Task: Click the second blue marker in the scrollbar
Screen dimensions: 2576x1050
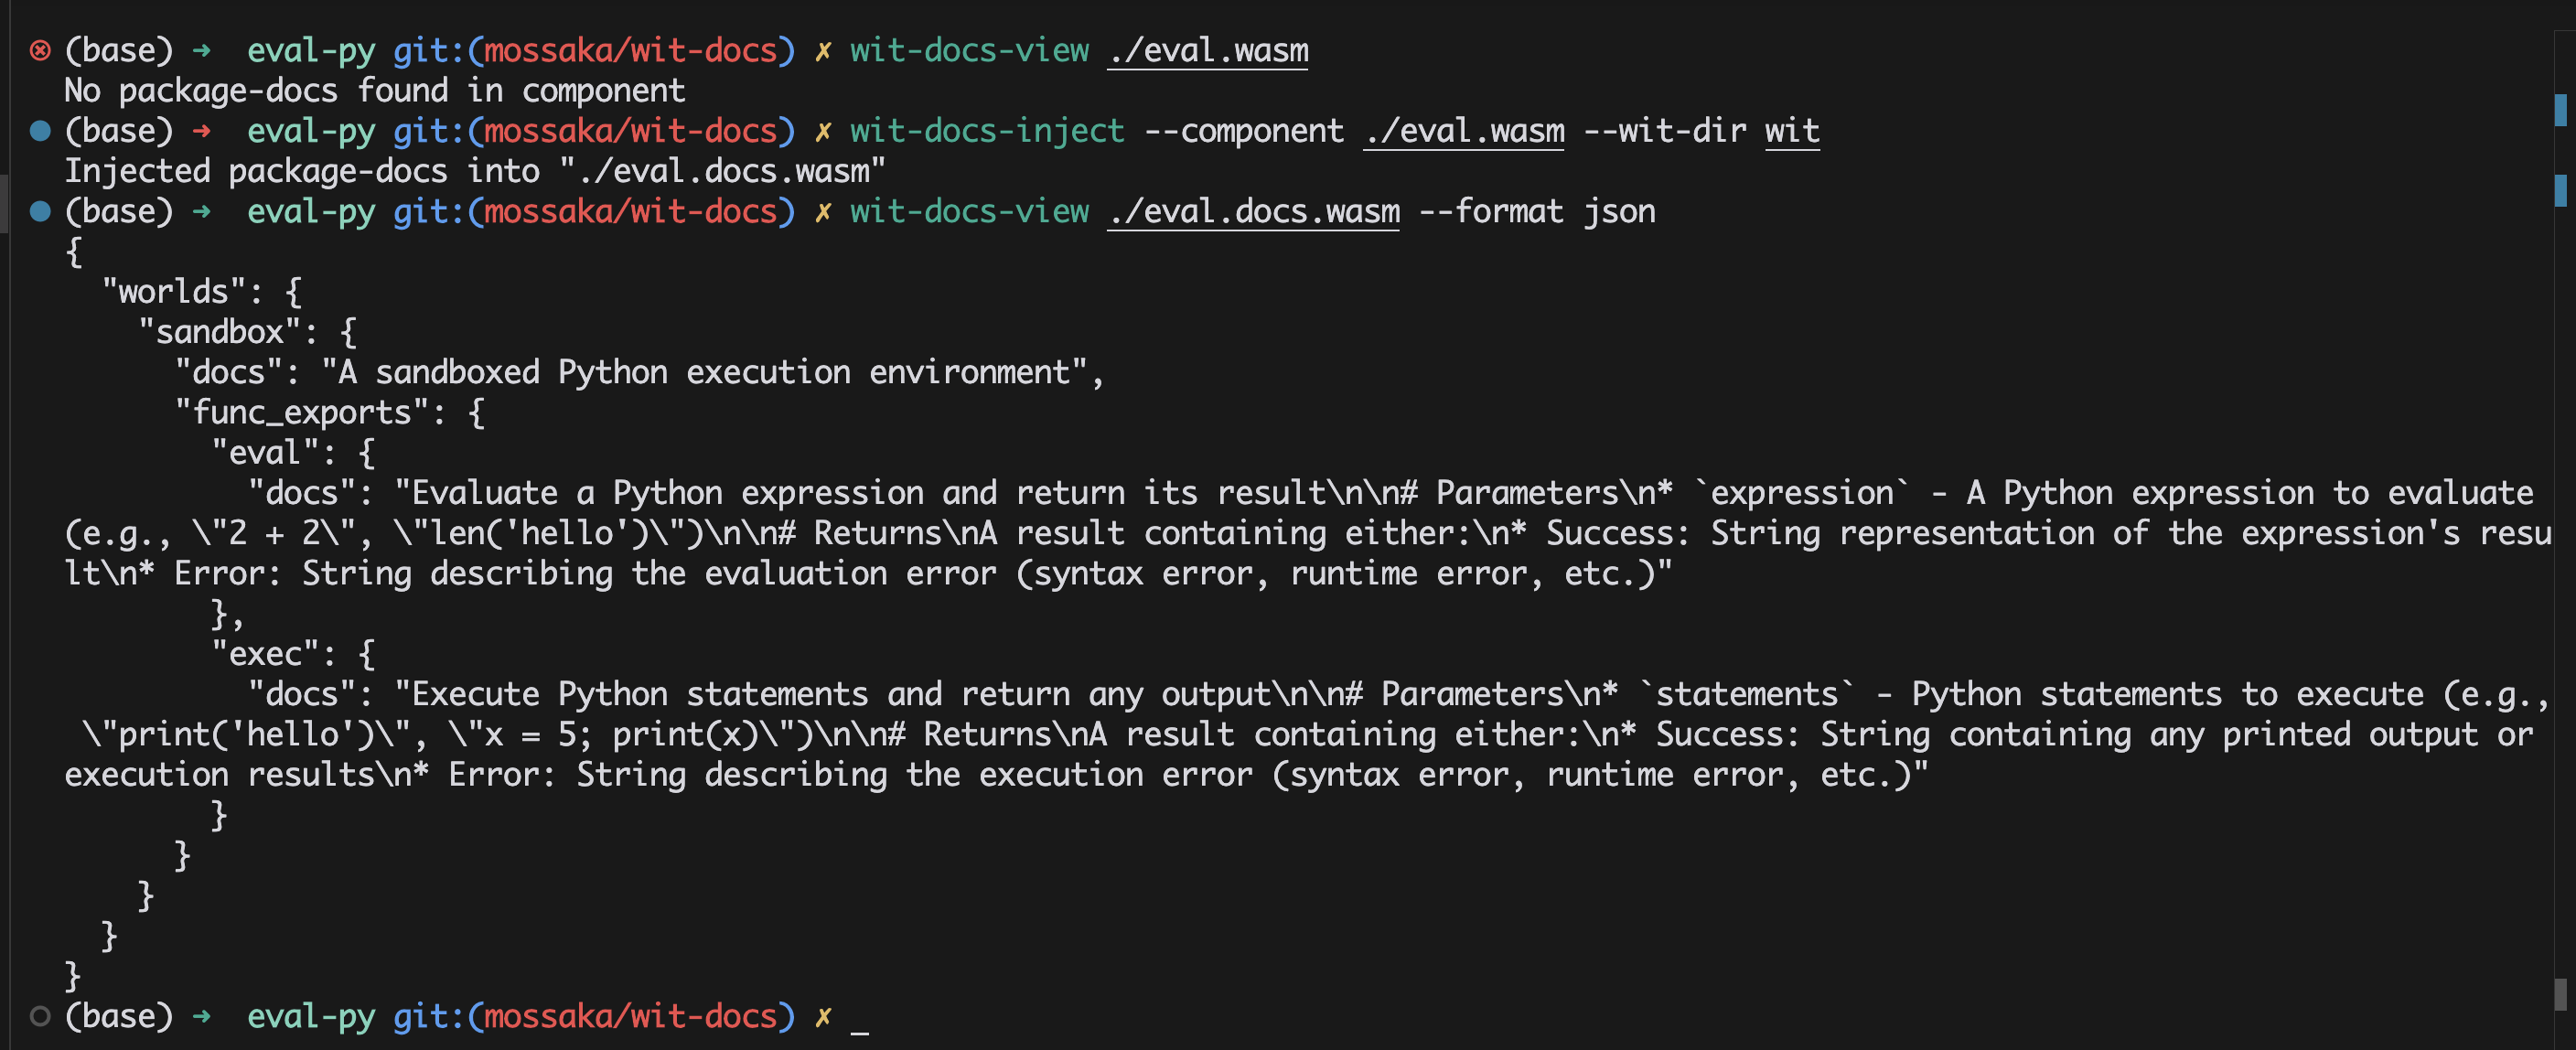Action: pyautogui.click(x=2560, y=190)
